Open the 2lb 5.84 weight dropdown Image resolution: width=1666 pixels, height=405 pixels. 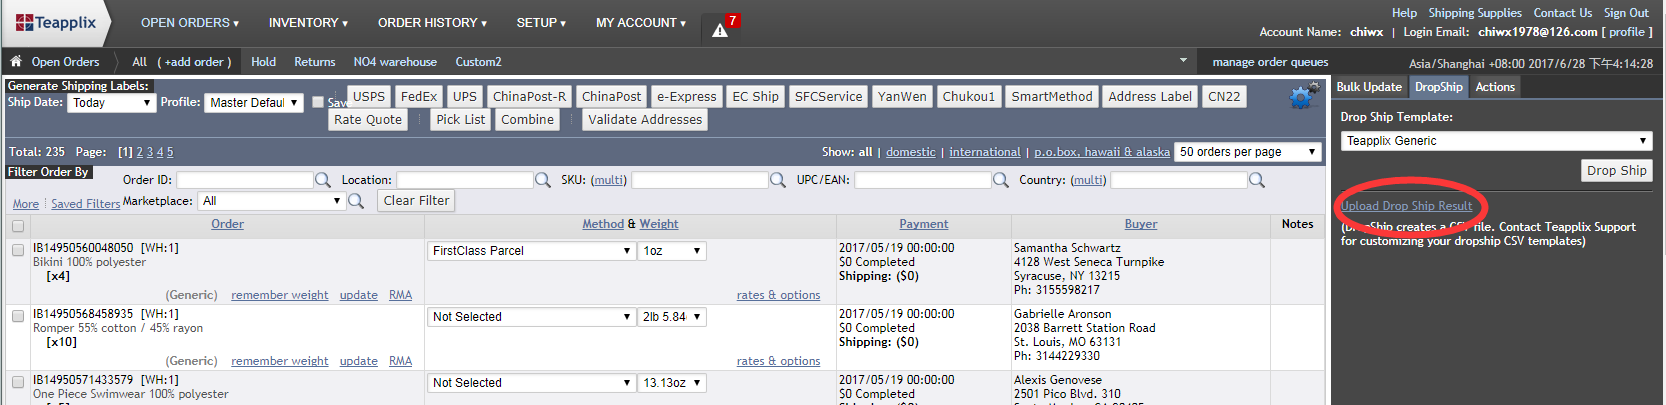pos(672,317)
